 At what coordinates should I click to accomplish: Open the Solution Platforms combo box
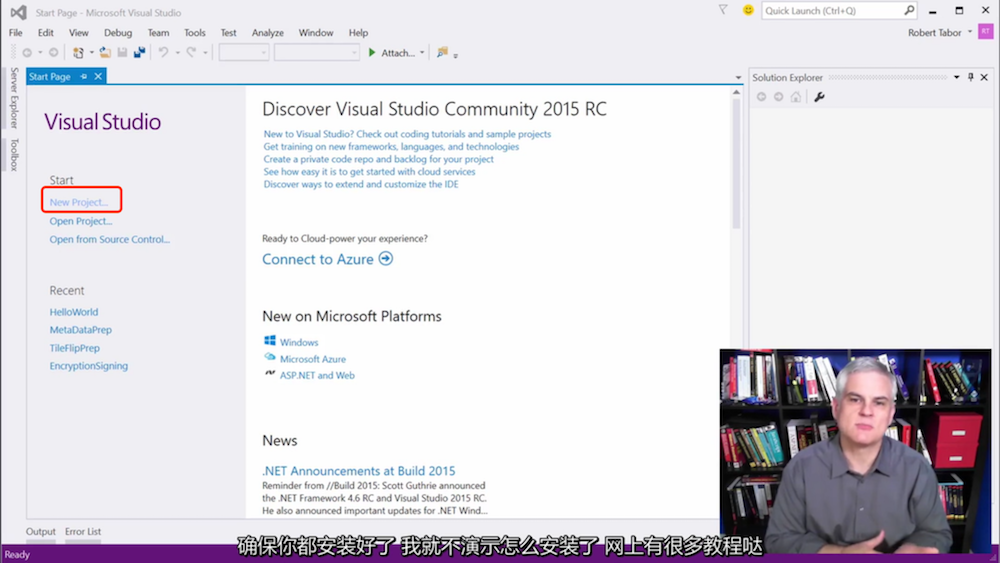(316, 53)
